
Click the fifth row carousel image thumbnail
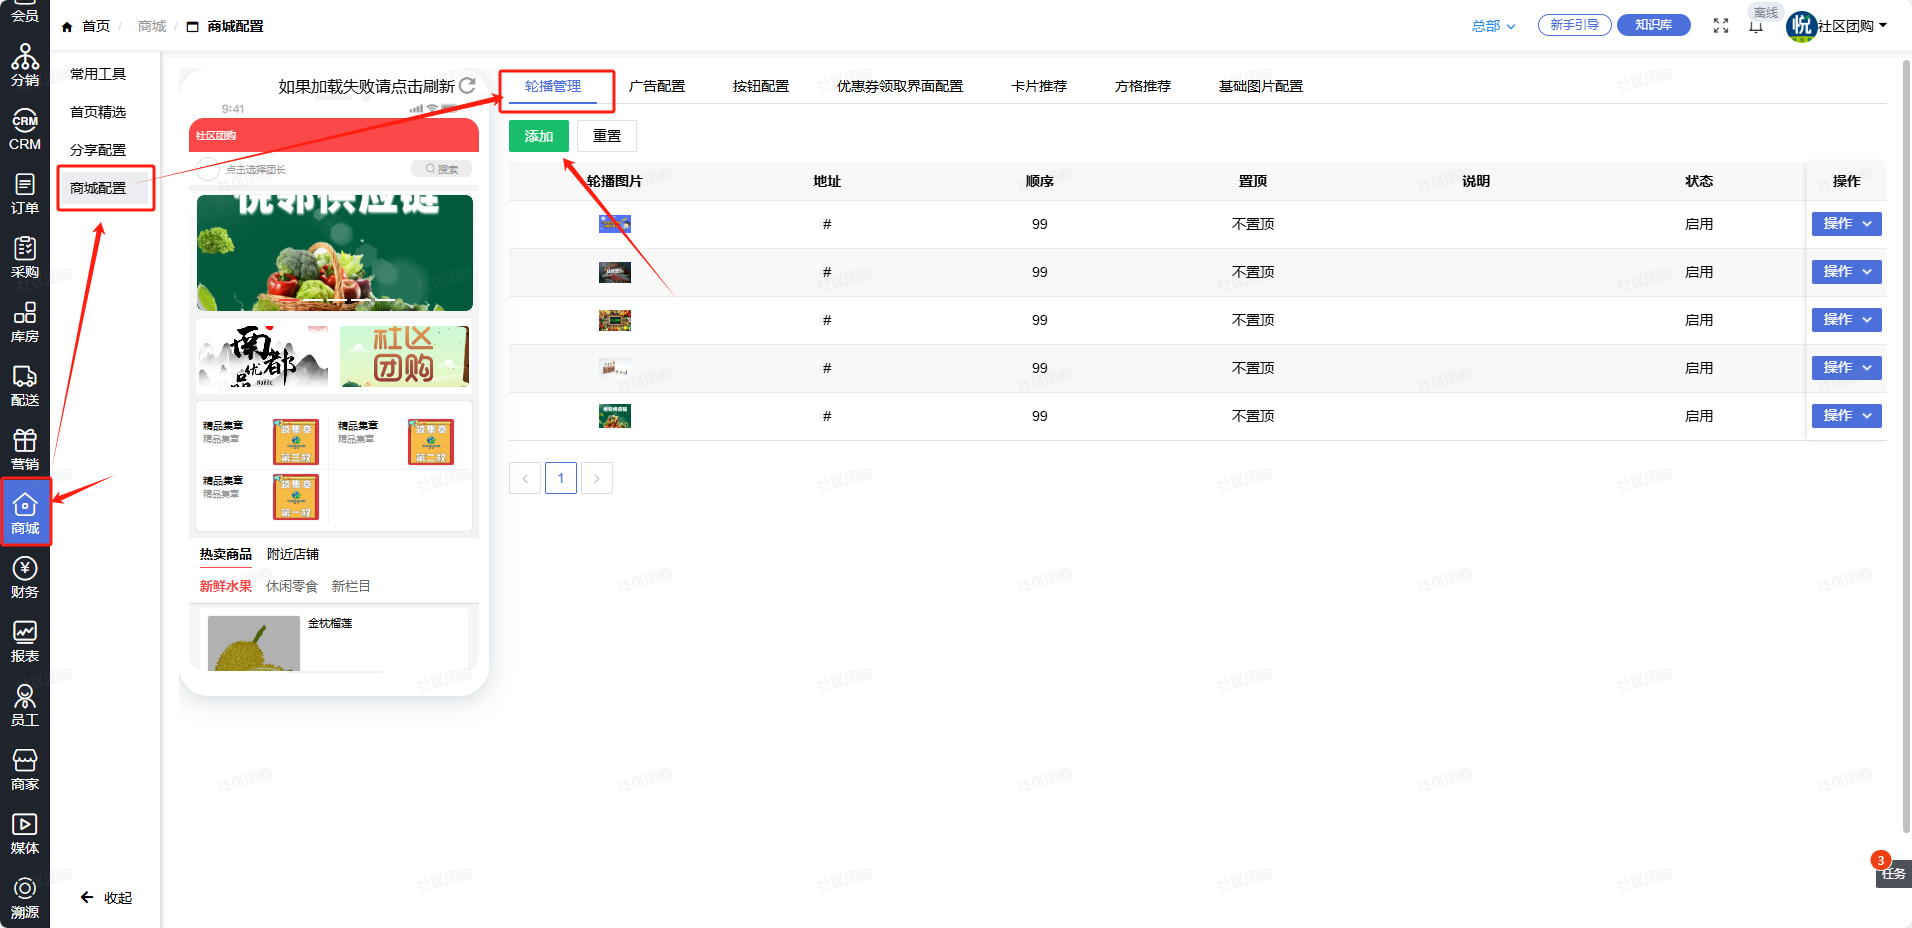click(615, 416)
